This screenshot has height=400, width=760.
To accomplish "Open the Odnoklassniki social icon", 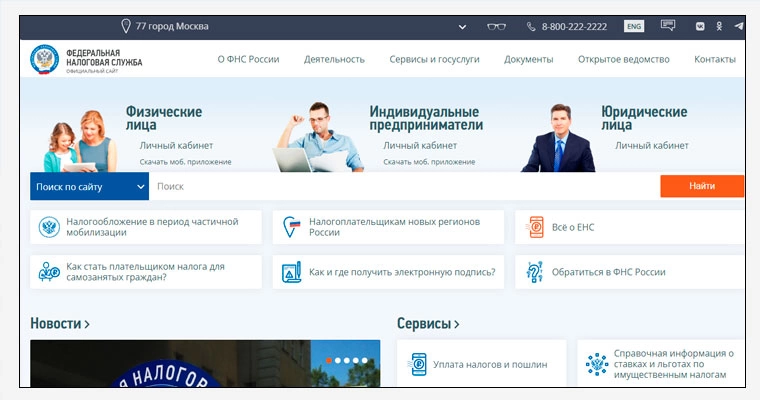I will tap(719, 27).
